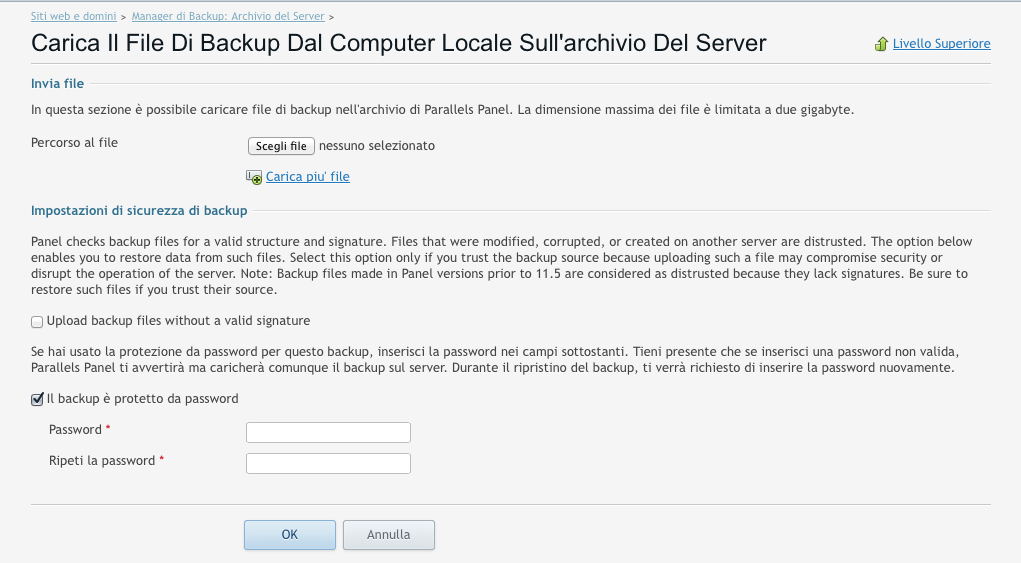Go to Siti web e domini breadcrumb
Viewport: 1021px width, 563px height.
74,16
